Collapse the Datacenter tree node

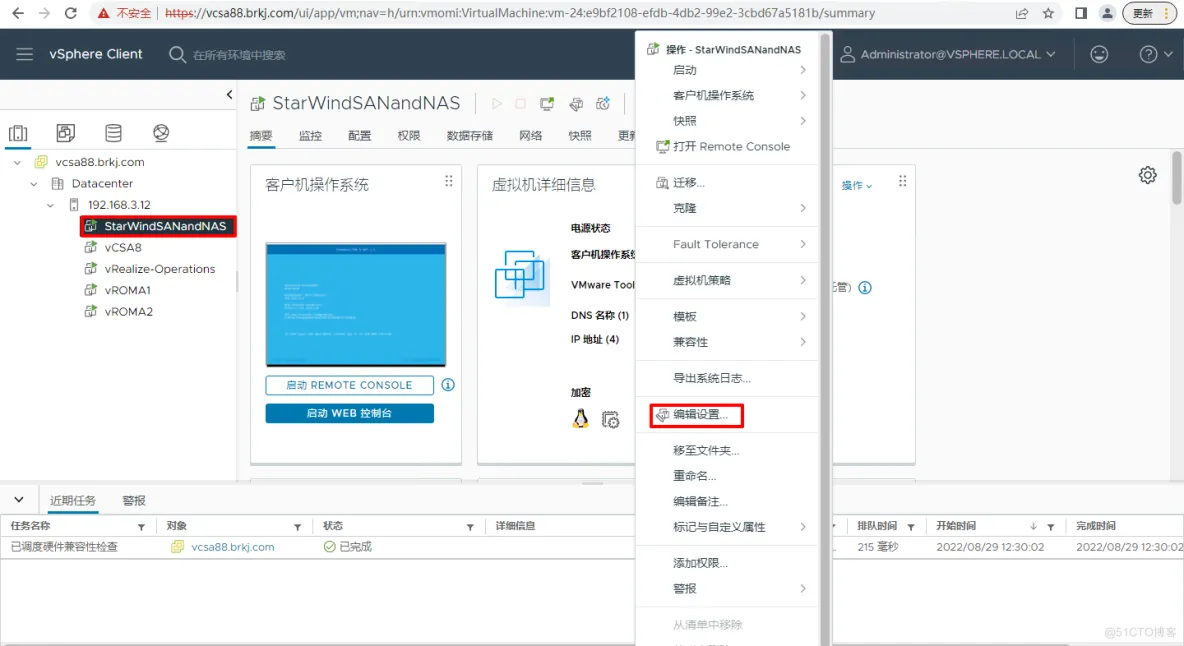[33, 183]
